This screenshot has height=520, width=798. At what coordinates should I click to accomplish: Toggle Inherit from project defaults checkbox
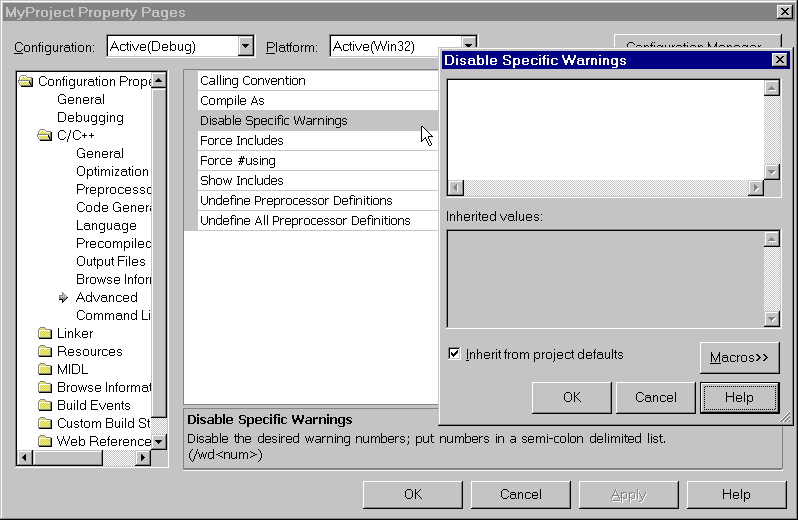[x=455, y=354]
